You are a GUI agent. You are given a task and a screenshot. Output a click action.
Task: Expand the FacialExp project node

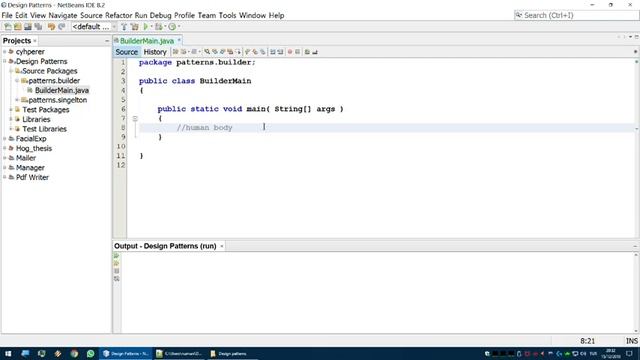coord(5,139)
